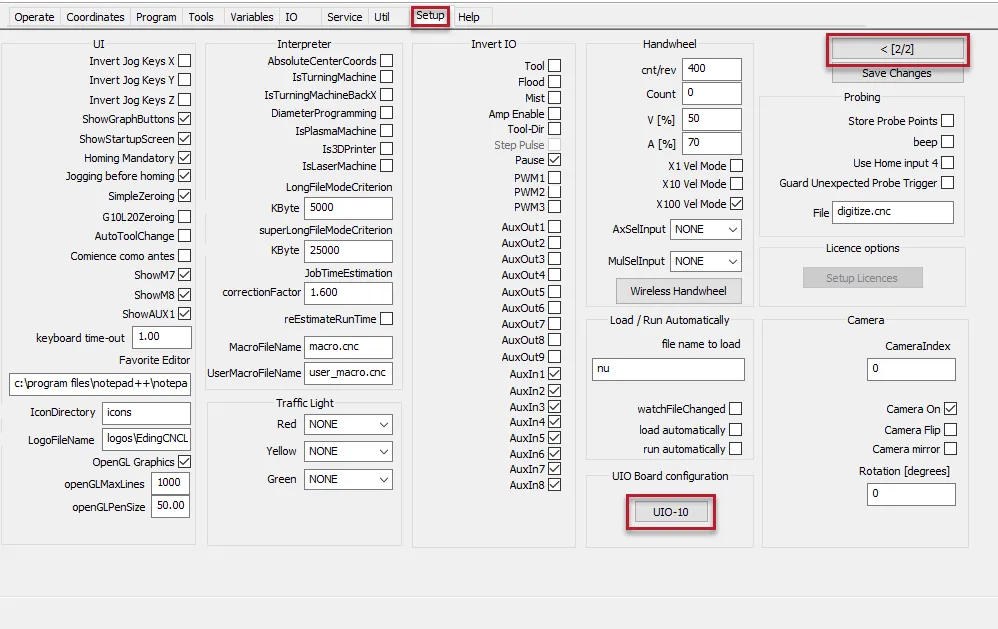Uncheck ShowStartupScreen
The image size is (998, 629).
[185, 139]
